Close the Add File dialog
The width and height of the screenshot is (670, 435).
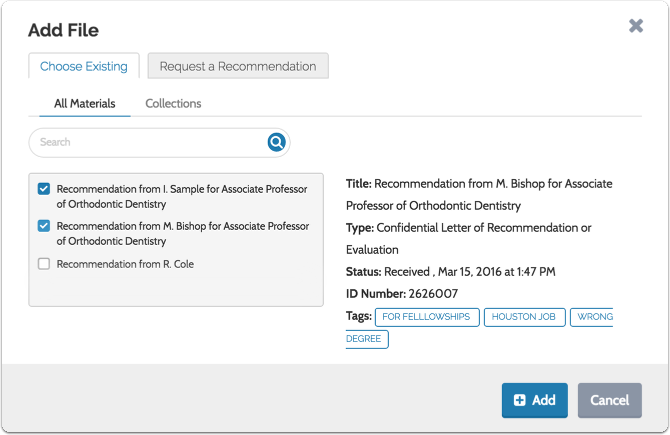click(636, 26)
